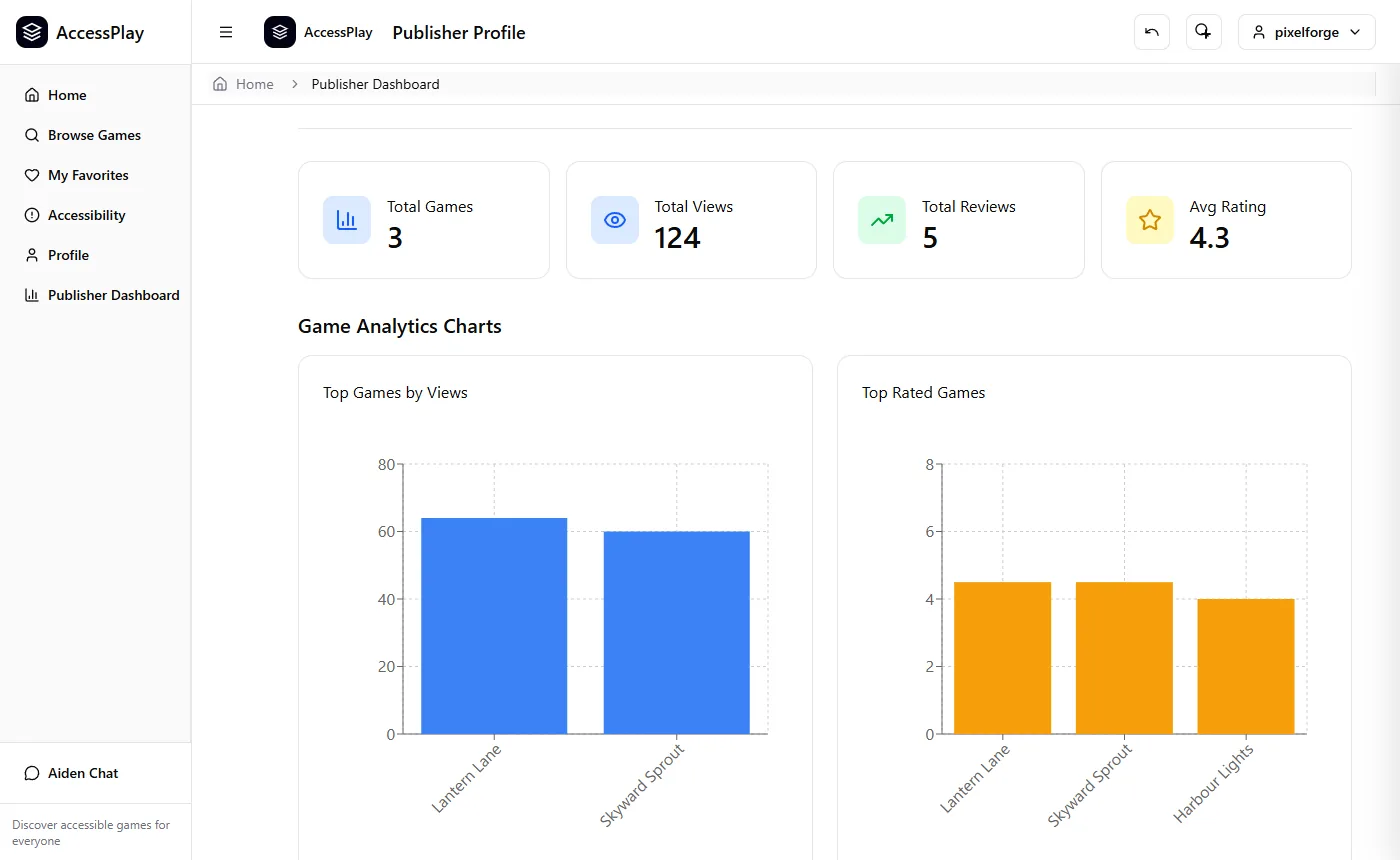Click the search icon beside Browse Games
The width and height of the screenshot is (1400, 860).
tap(32, 135)
